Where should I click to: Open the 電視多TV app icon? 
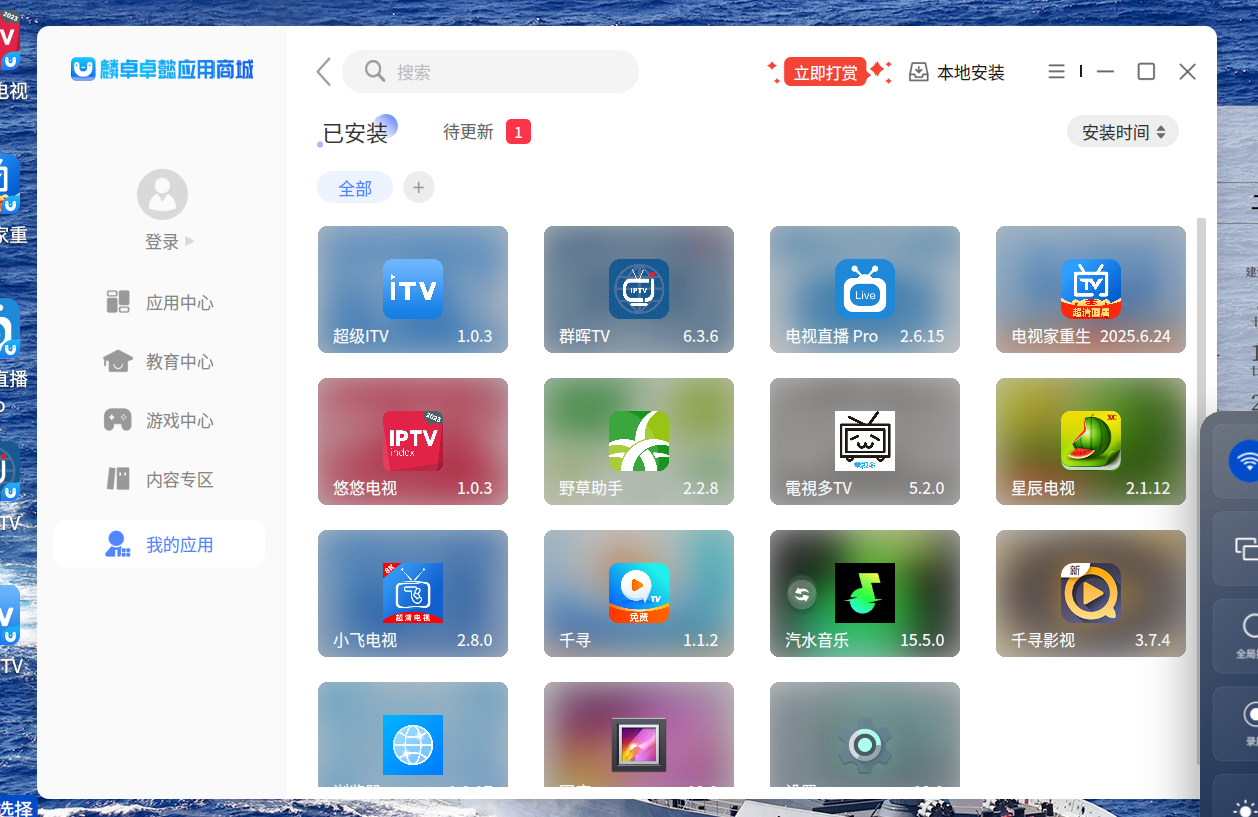[x=865, y=441]
